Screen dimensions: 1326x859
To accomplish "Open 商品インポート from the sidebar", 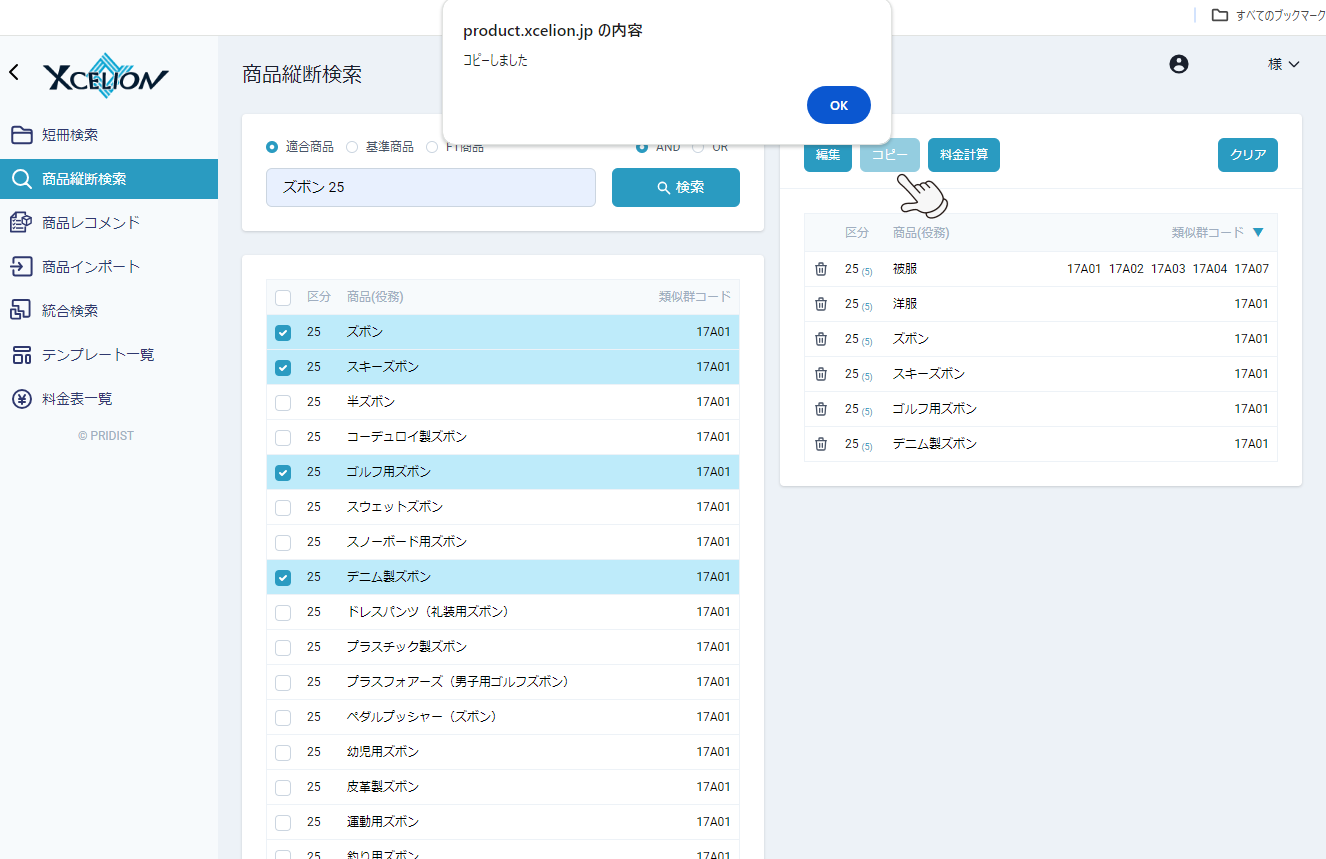I will tap(109, 267).
